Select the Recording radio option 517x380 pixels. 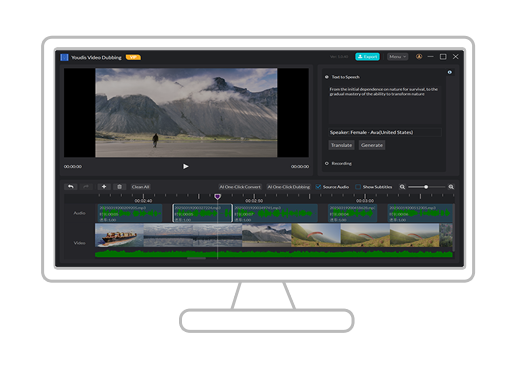click(x=327, y=163)
